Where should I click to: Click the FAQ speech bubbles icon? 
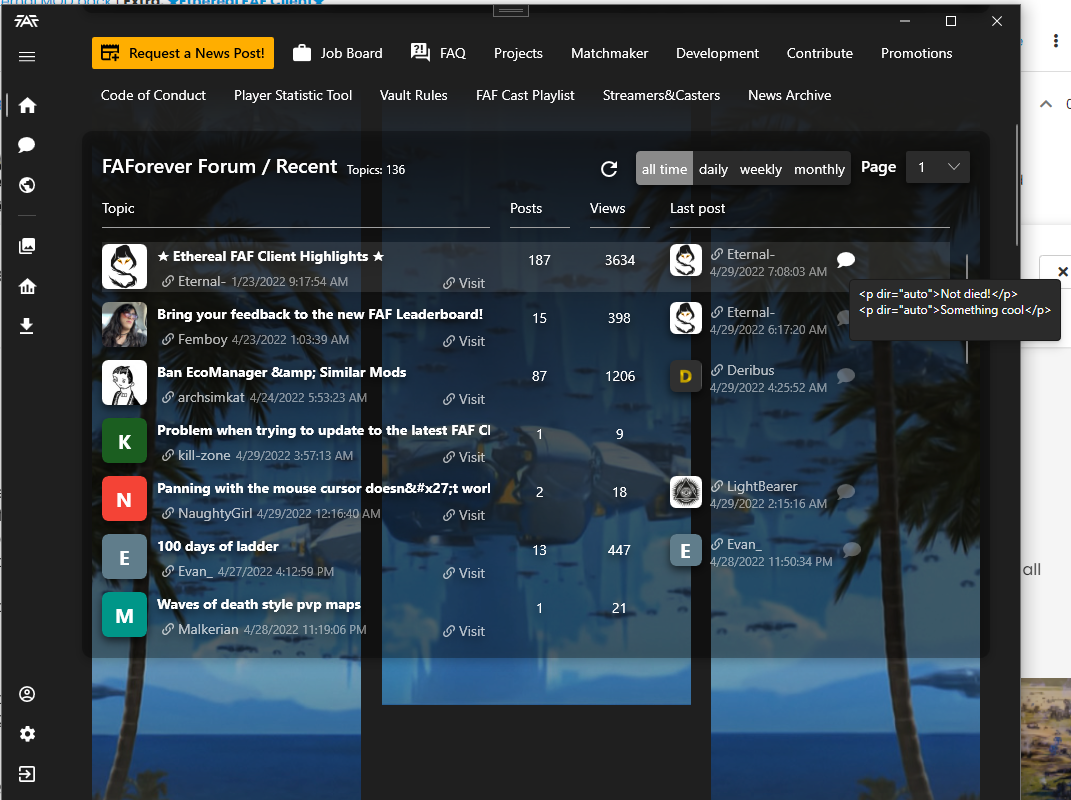pyautogui.click(x=420, y=52)
